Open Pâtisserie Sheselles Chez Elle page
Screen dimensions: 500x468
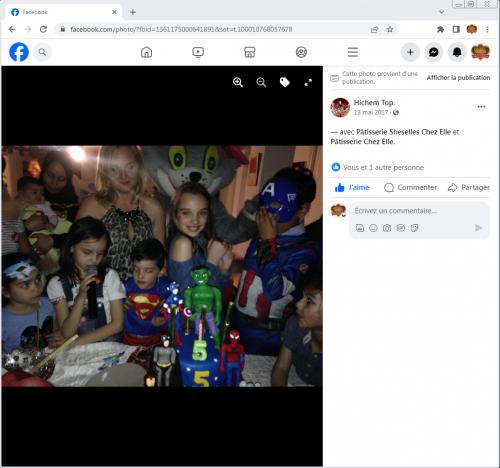(404, 132)
